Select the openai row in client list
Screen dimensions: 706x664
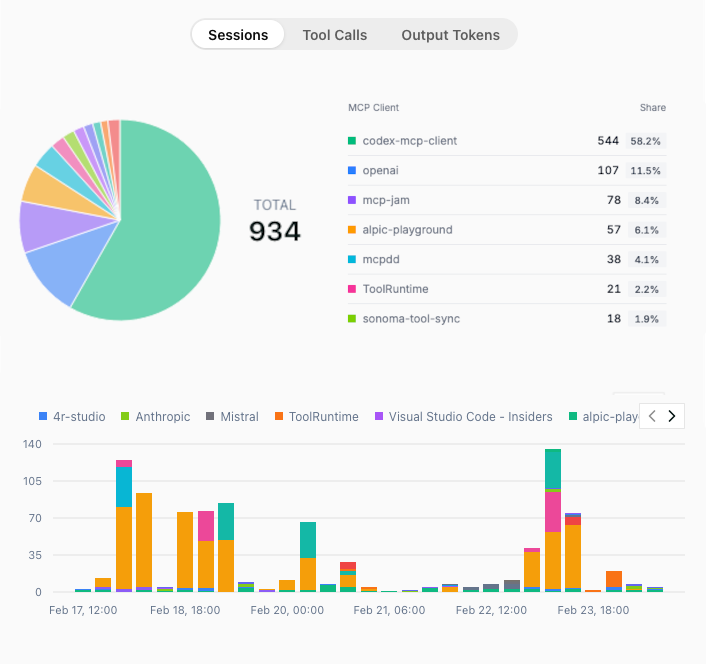[380, 171]
